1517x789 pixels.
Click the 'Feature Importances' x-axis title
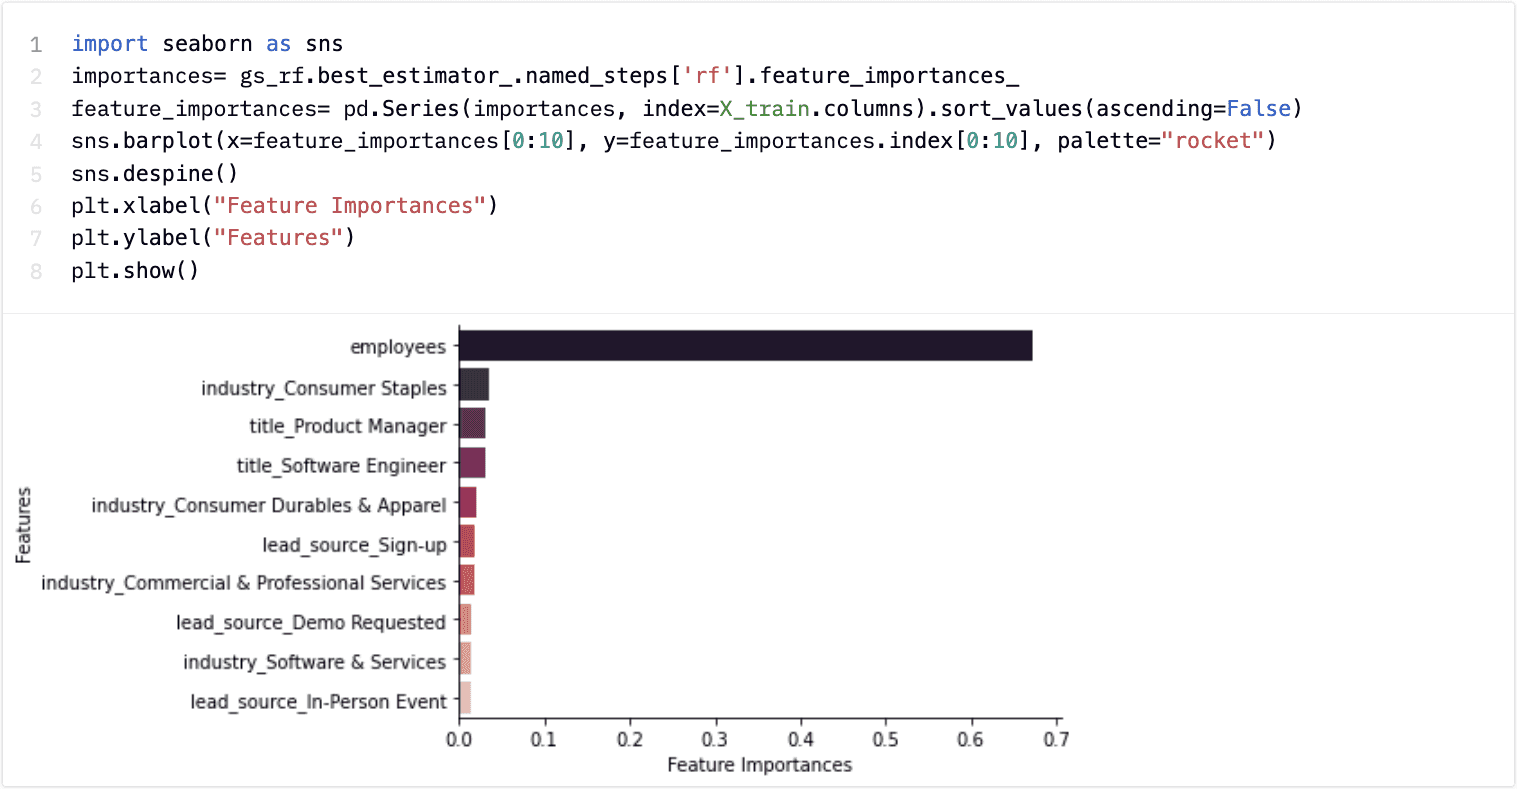(760, 765)
